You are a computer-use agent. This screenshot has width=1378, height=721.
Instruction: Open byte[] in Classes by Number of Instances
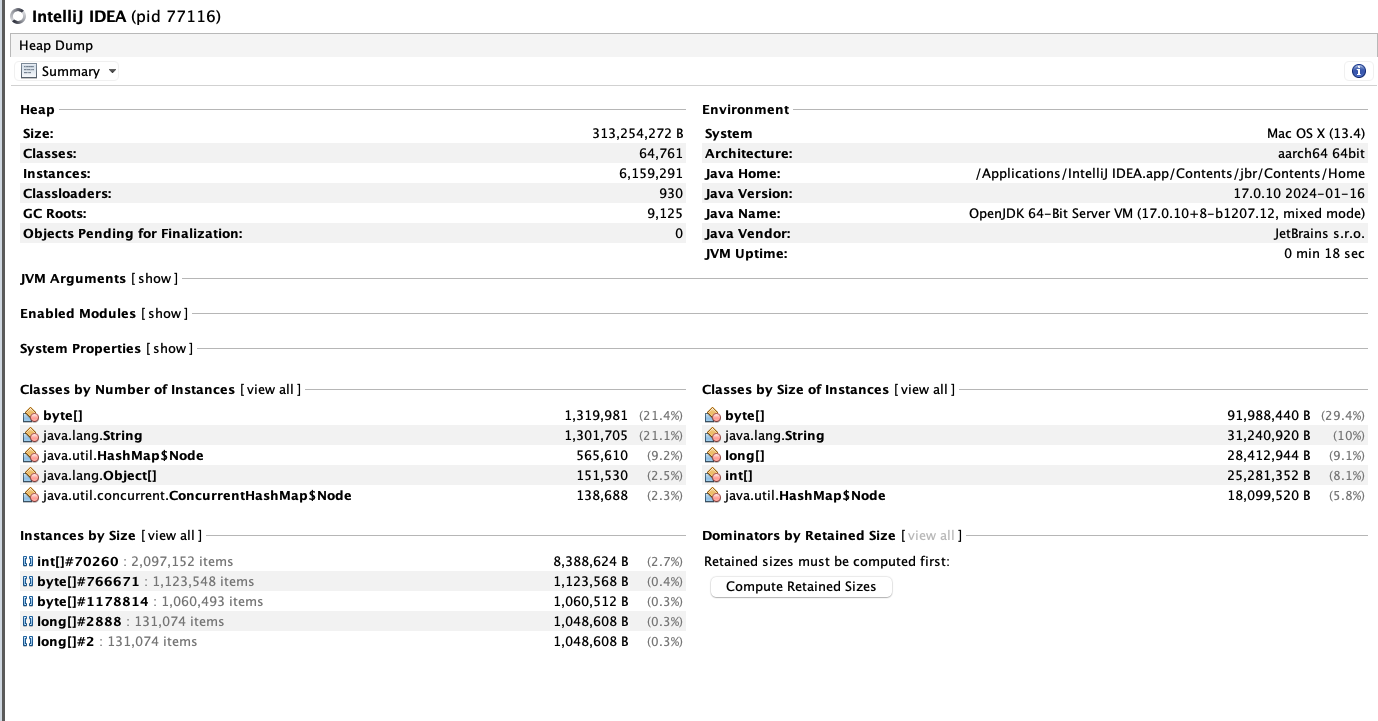[62, 415]
